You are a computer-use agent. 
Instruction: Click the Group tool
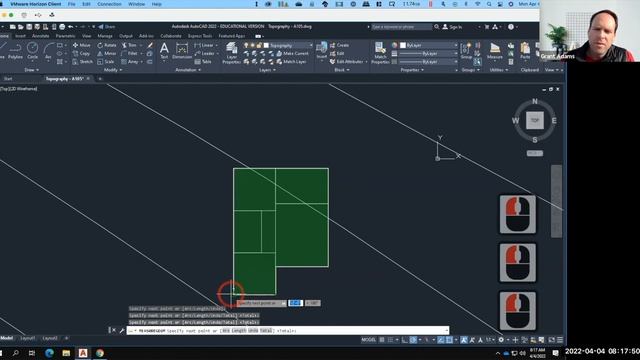tap(467, 51)
